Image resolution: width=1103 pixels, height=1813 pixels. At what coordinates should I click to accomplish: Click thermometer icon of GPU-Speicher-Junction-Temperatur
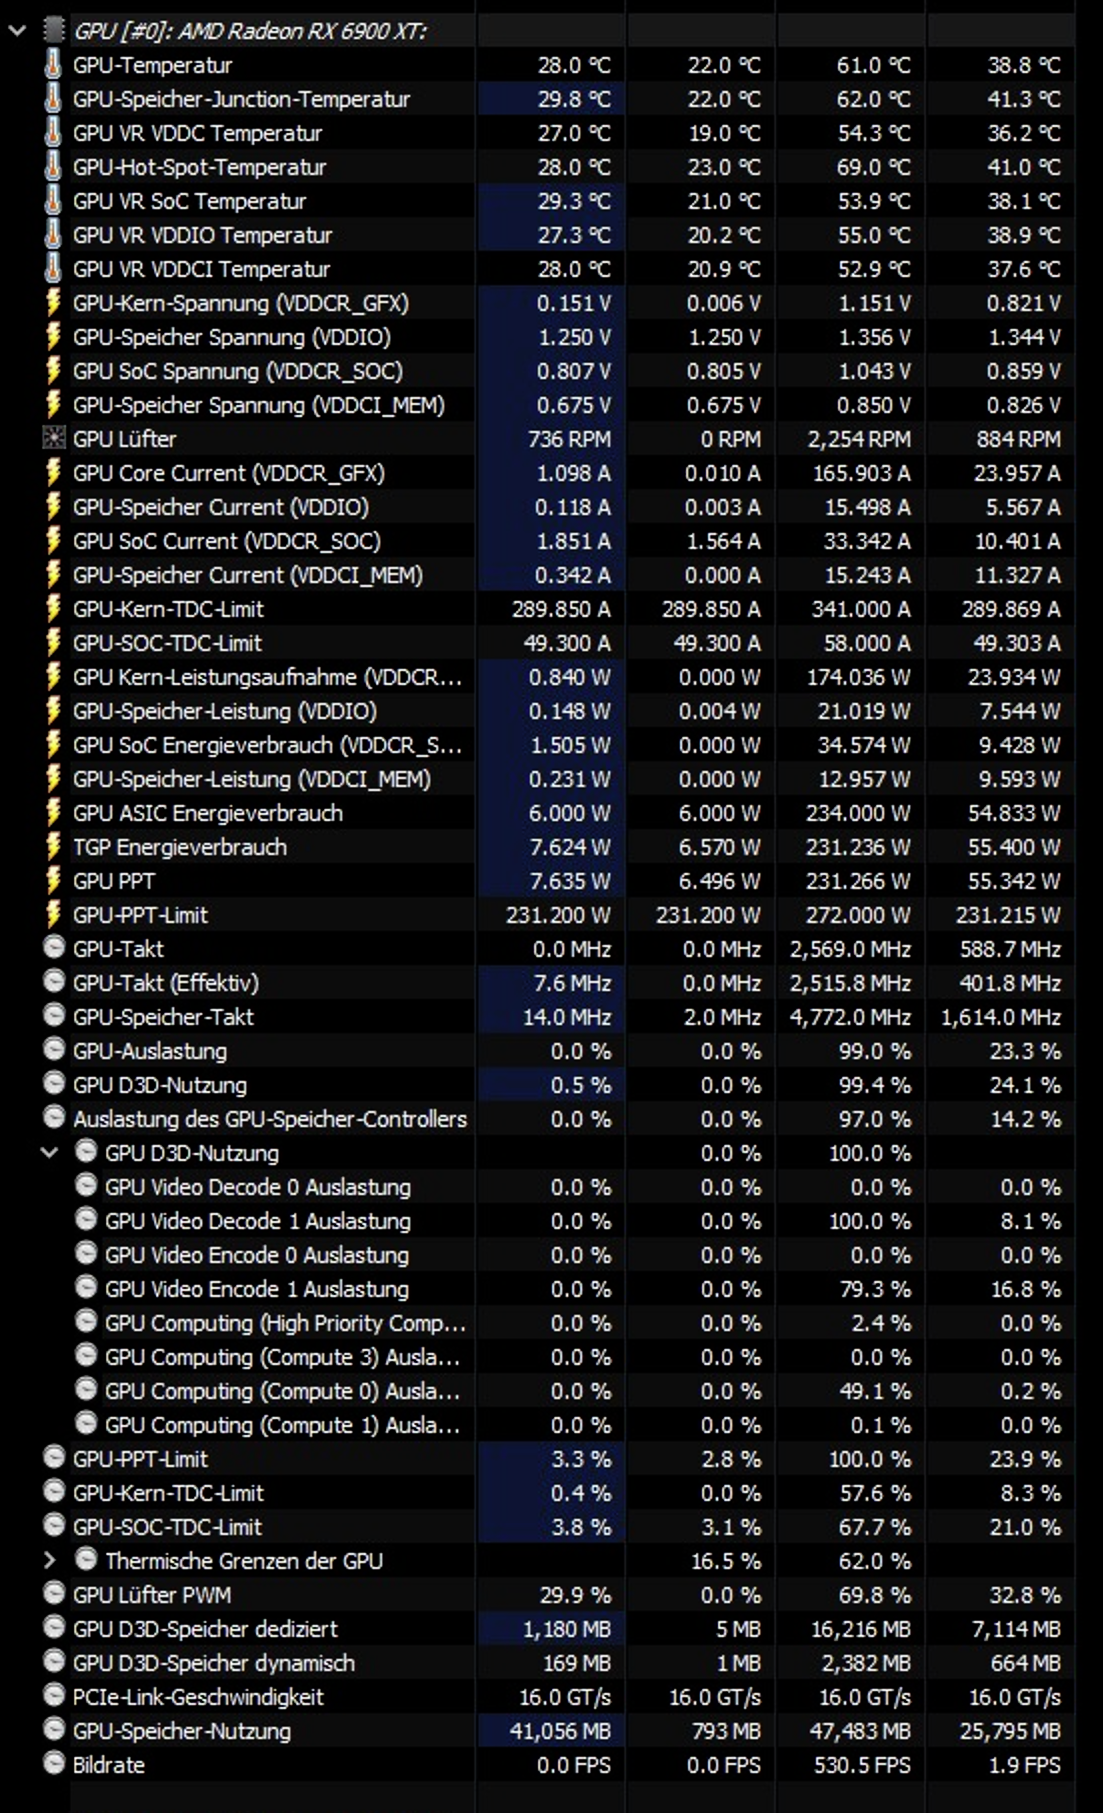[53, 99]
